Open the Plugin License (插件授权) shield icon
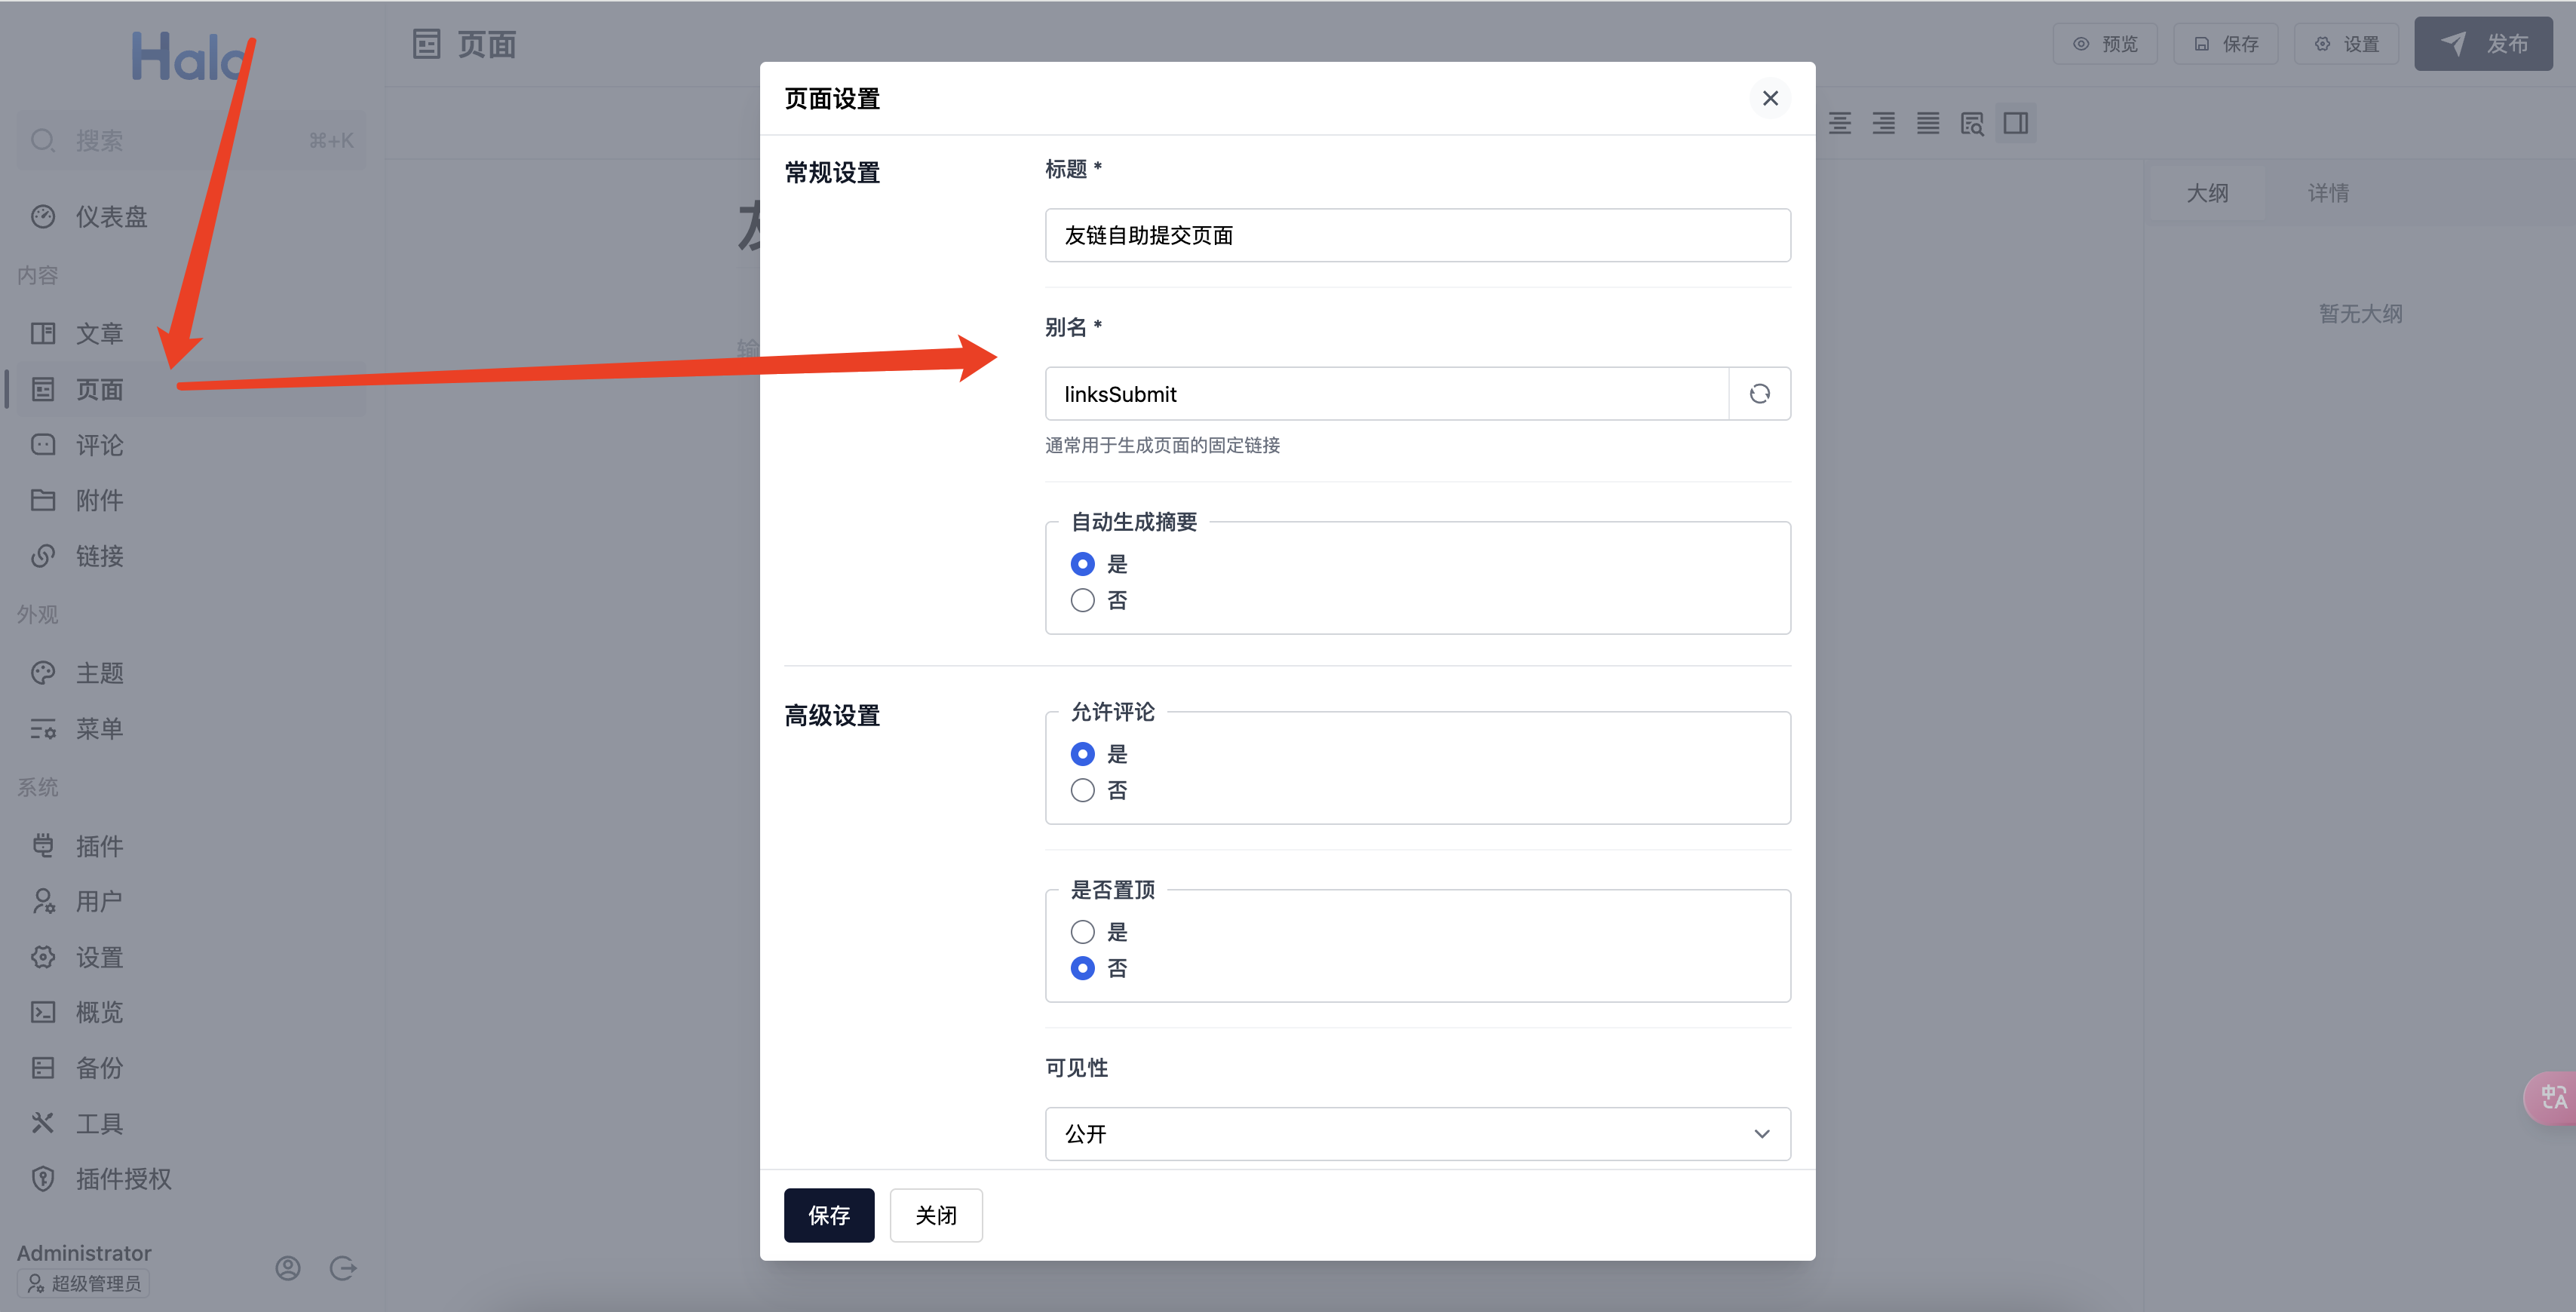The height and width of the screenshot is (1312, 2576). 43,1179
